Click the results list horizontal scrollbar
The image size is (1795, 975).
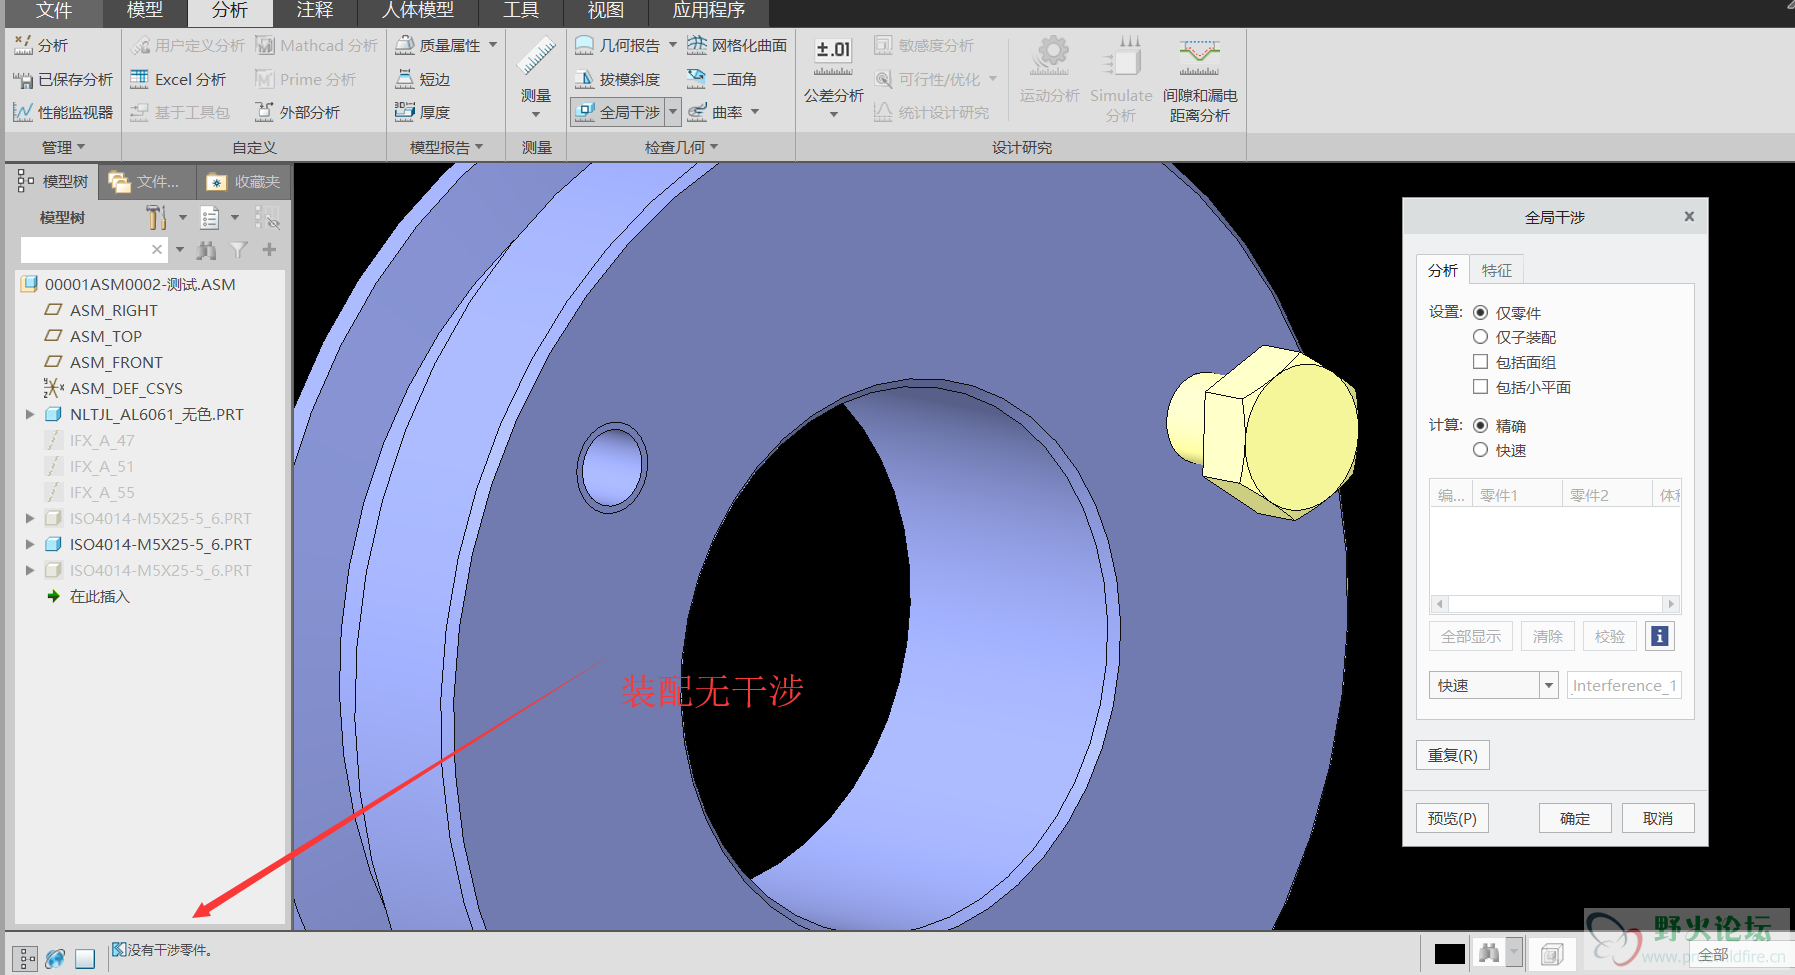pos(1555,604)
